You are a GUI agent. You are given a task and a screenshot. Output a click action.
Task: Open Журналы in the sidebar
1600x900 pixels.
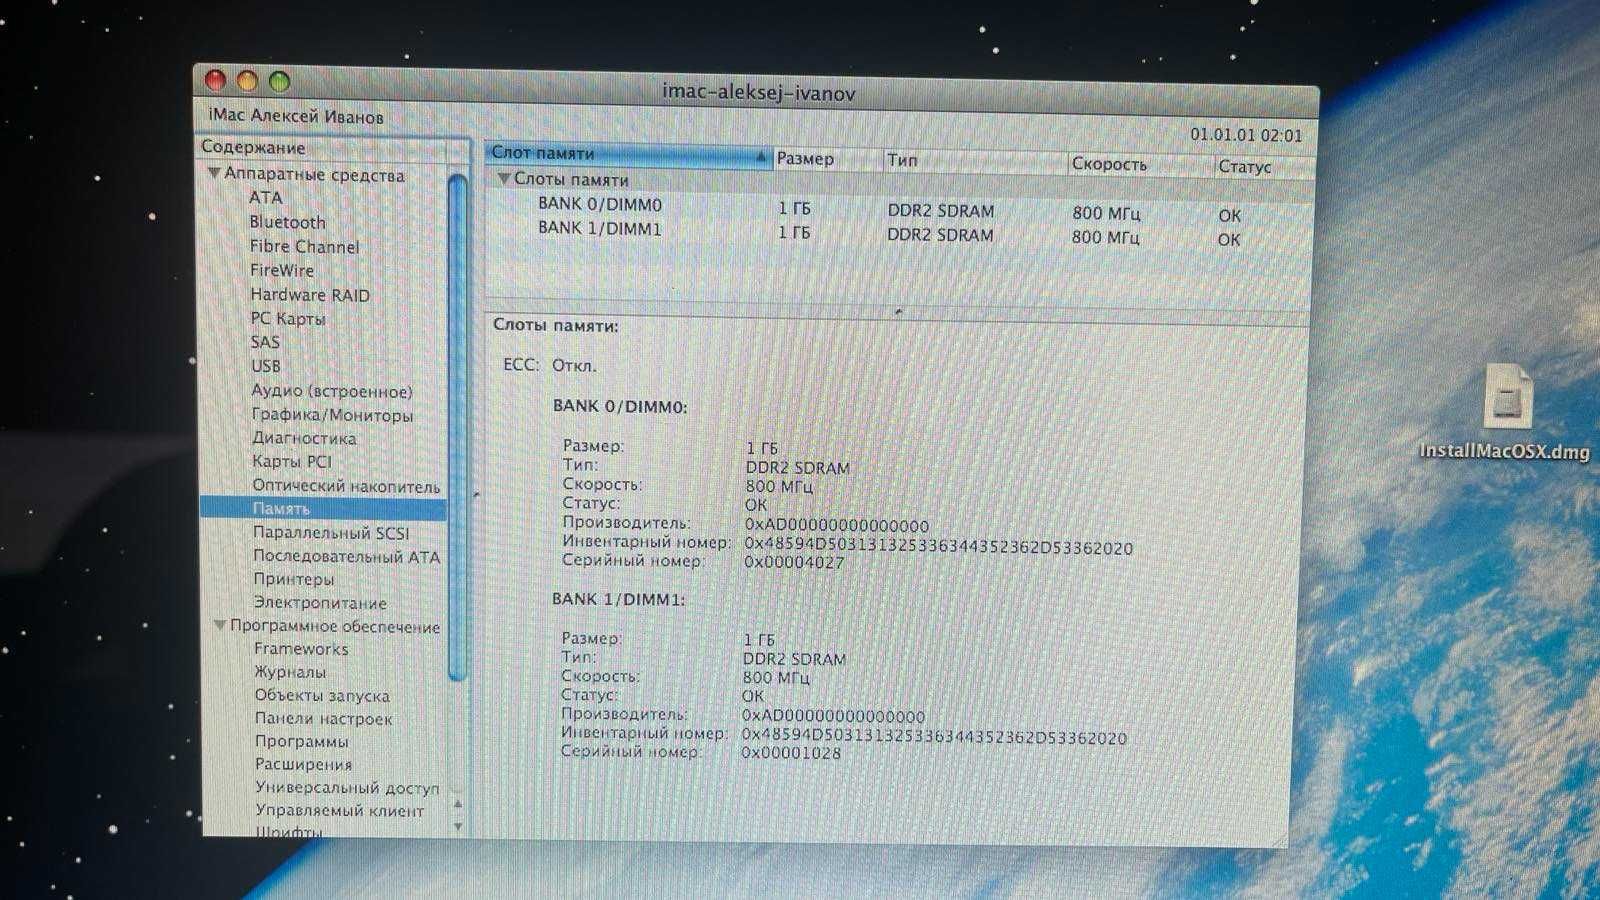coord(290,672)
